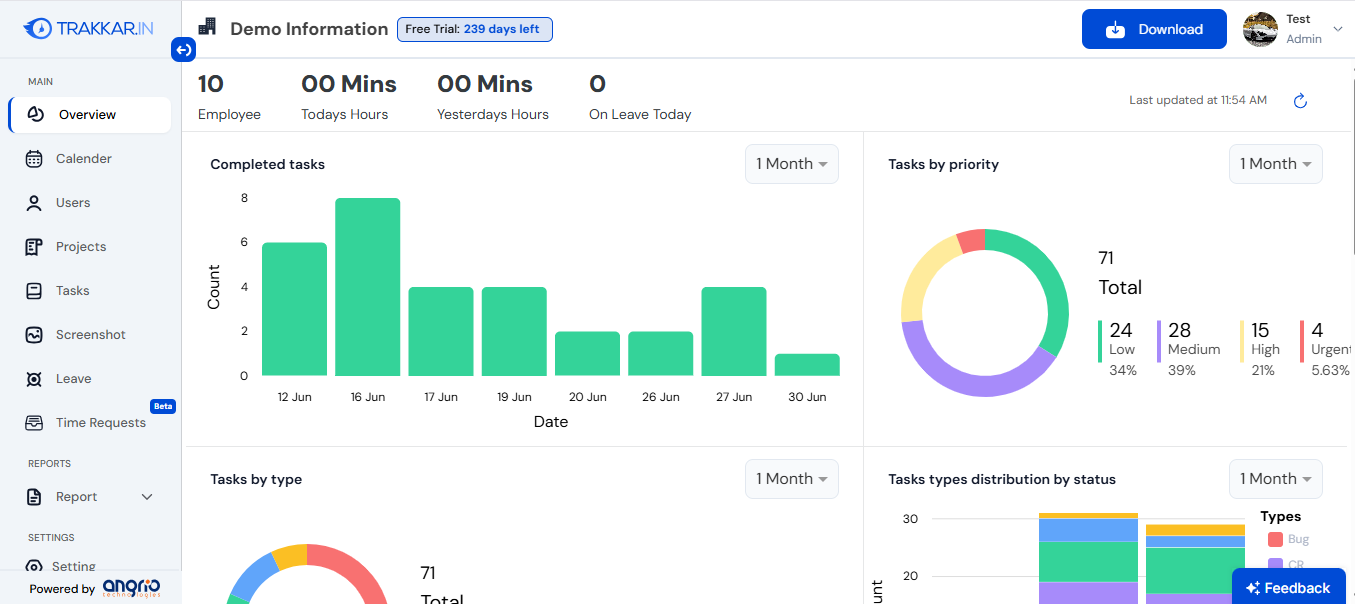Click the Demo Information title

click(x=309, y=29)
